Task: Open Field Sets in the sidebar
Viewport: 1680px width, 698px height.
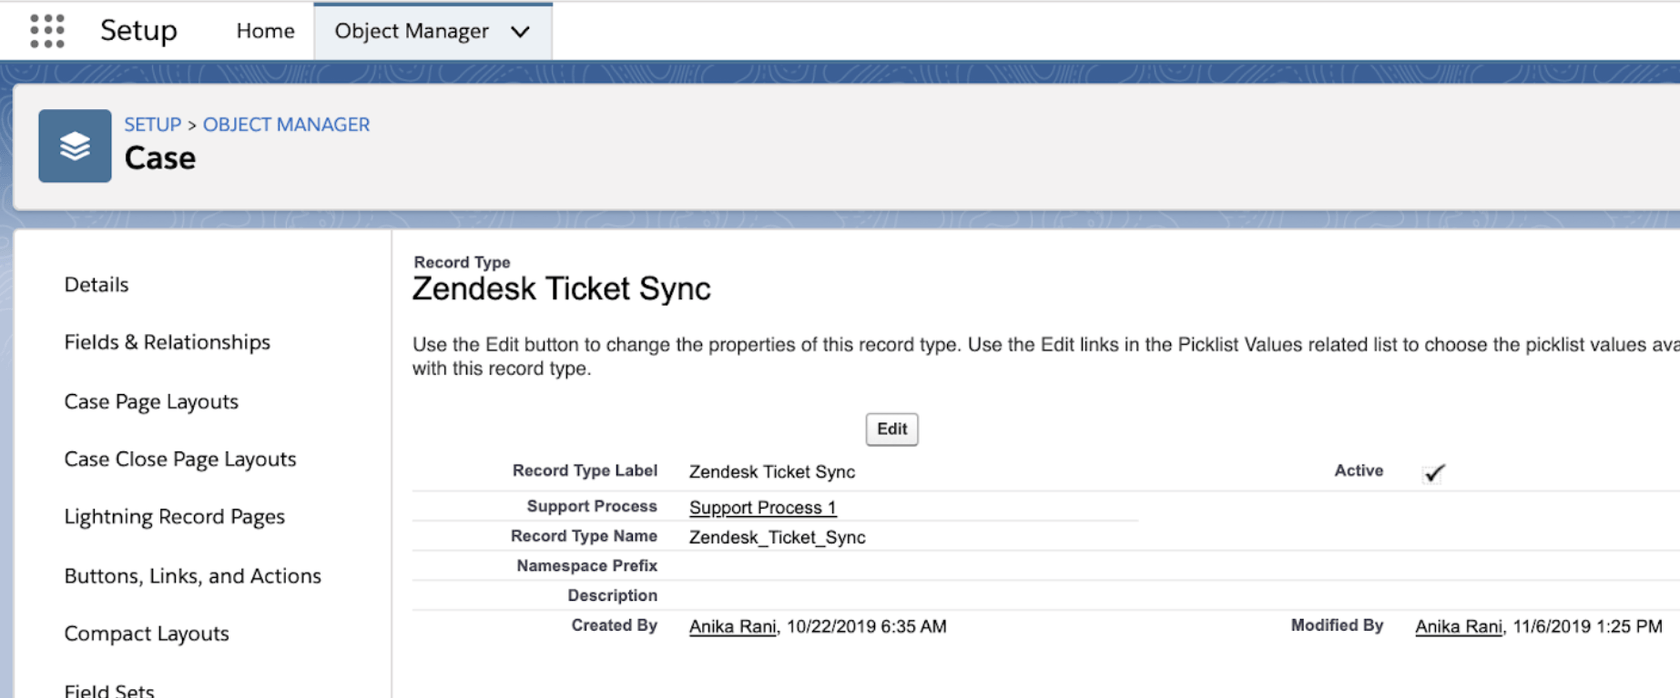Action: click(x=109, y=690)
